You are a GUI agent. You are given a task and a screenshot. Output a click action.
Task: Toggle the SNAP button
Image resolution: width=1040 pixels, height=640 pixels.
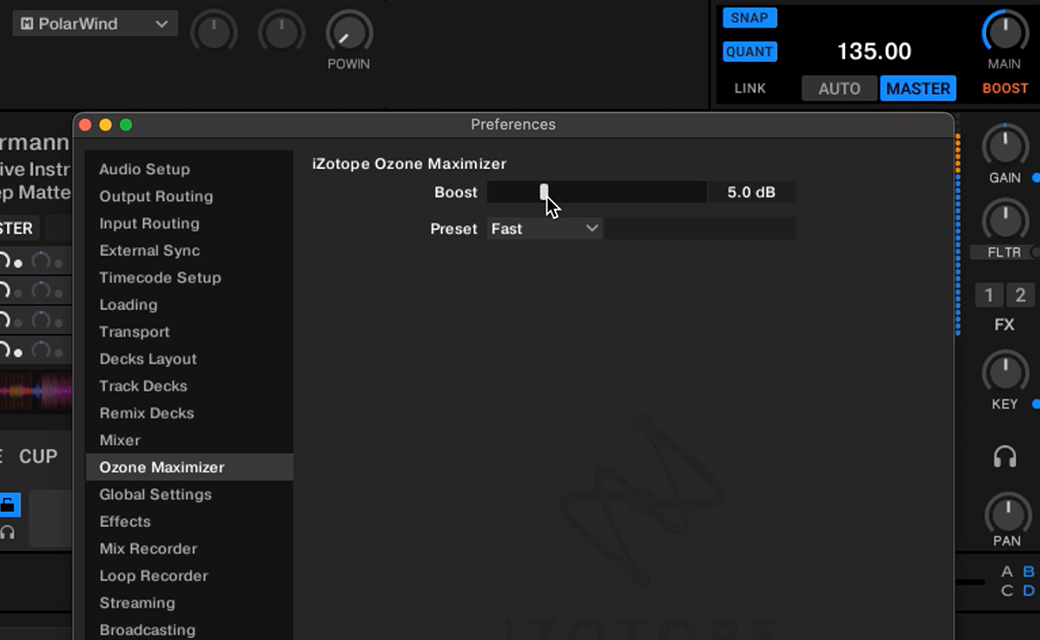(749, 18)
